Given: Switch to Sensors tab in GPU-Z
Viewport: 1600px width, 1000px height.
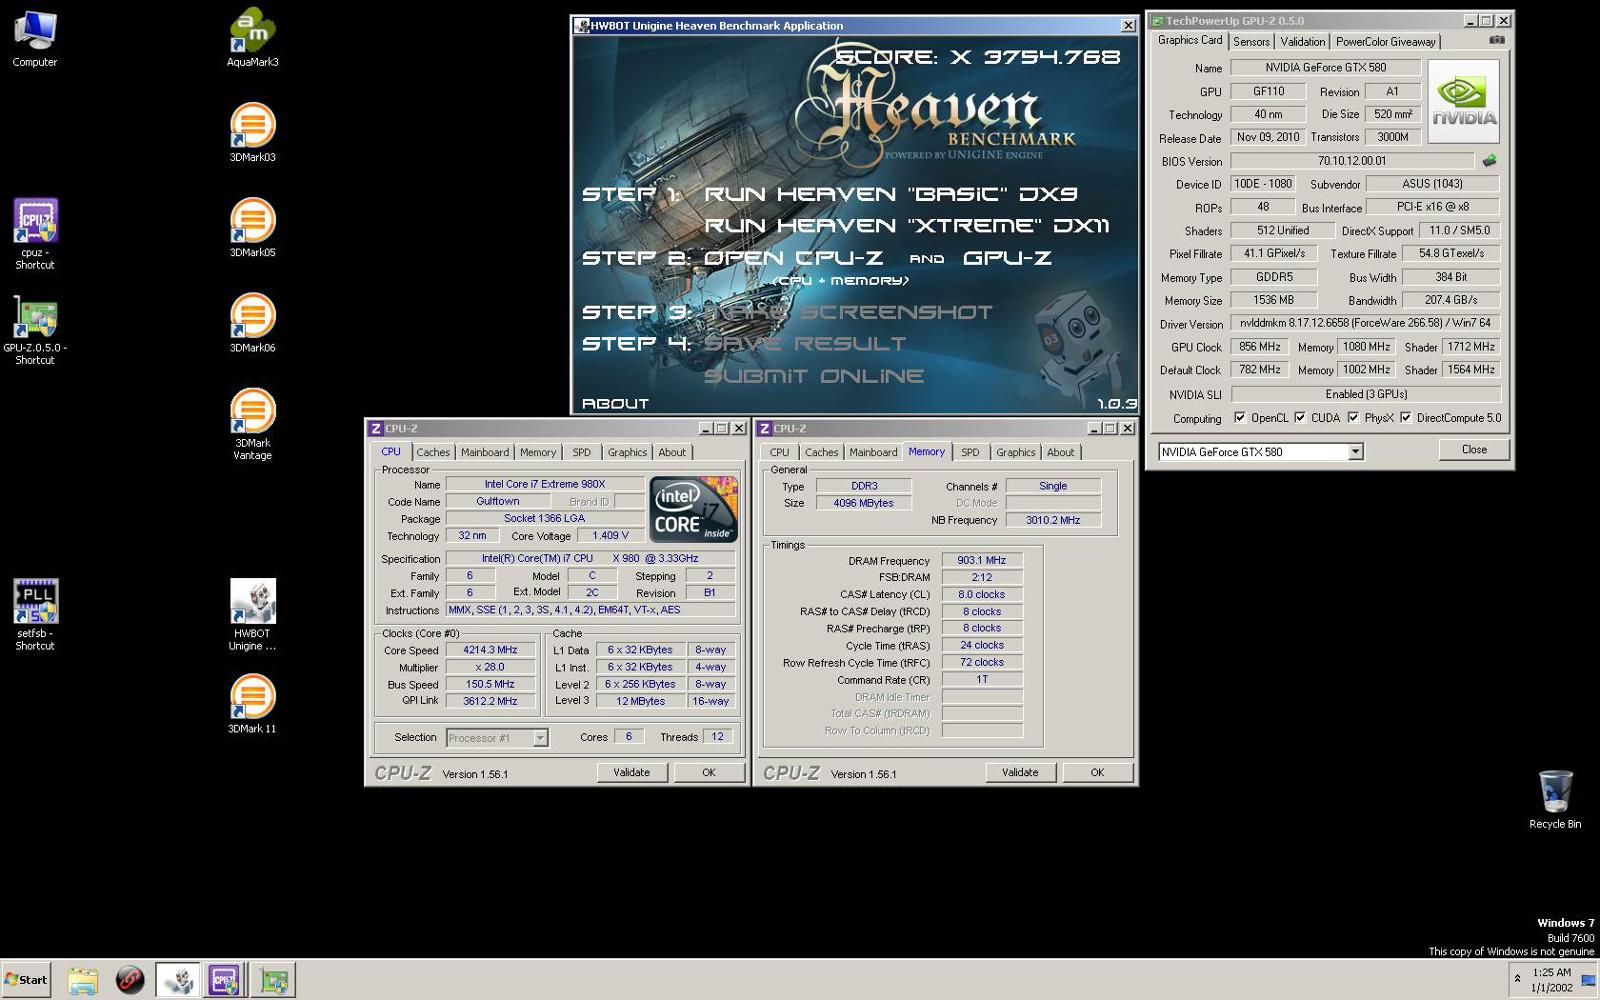Looking at the screenshot, I should [1251, 42].
